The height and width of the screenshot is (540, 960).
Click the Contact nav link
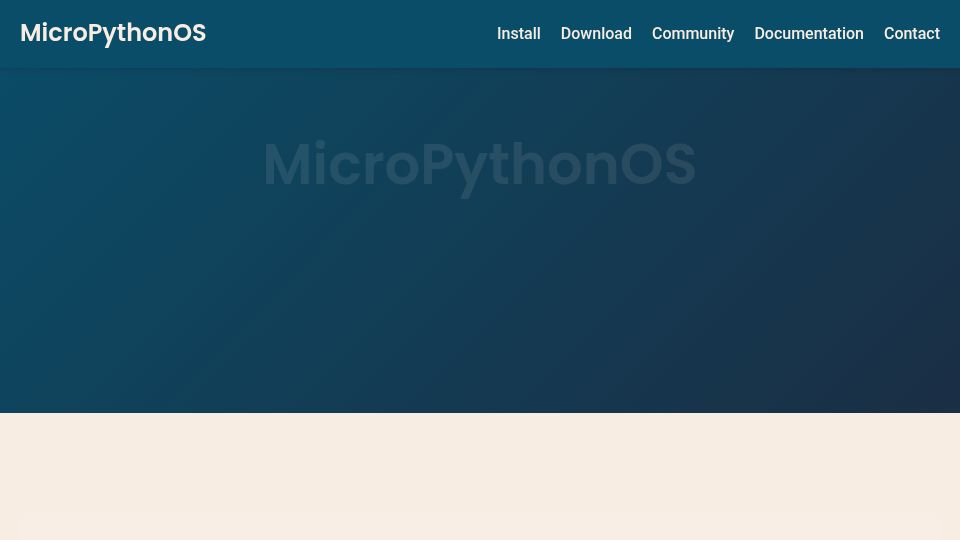pos(912,34)
